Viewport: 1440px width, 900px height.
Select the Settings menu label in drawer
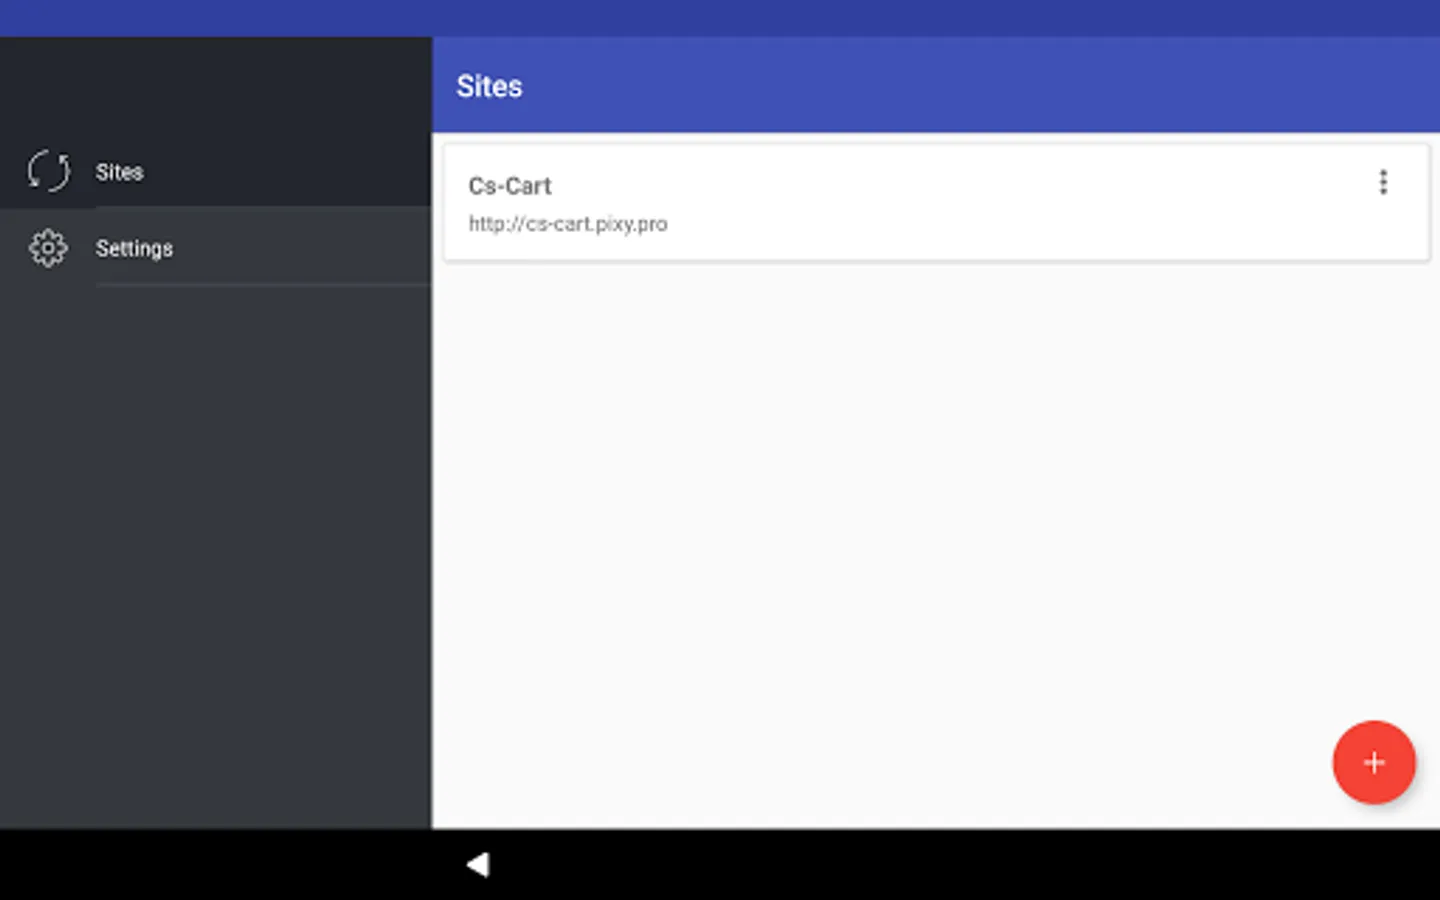click(x=134, y=248)
